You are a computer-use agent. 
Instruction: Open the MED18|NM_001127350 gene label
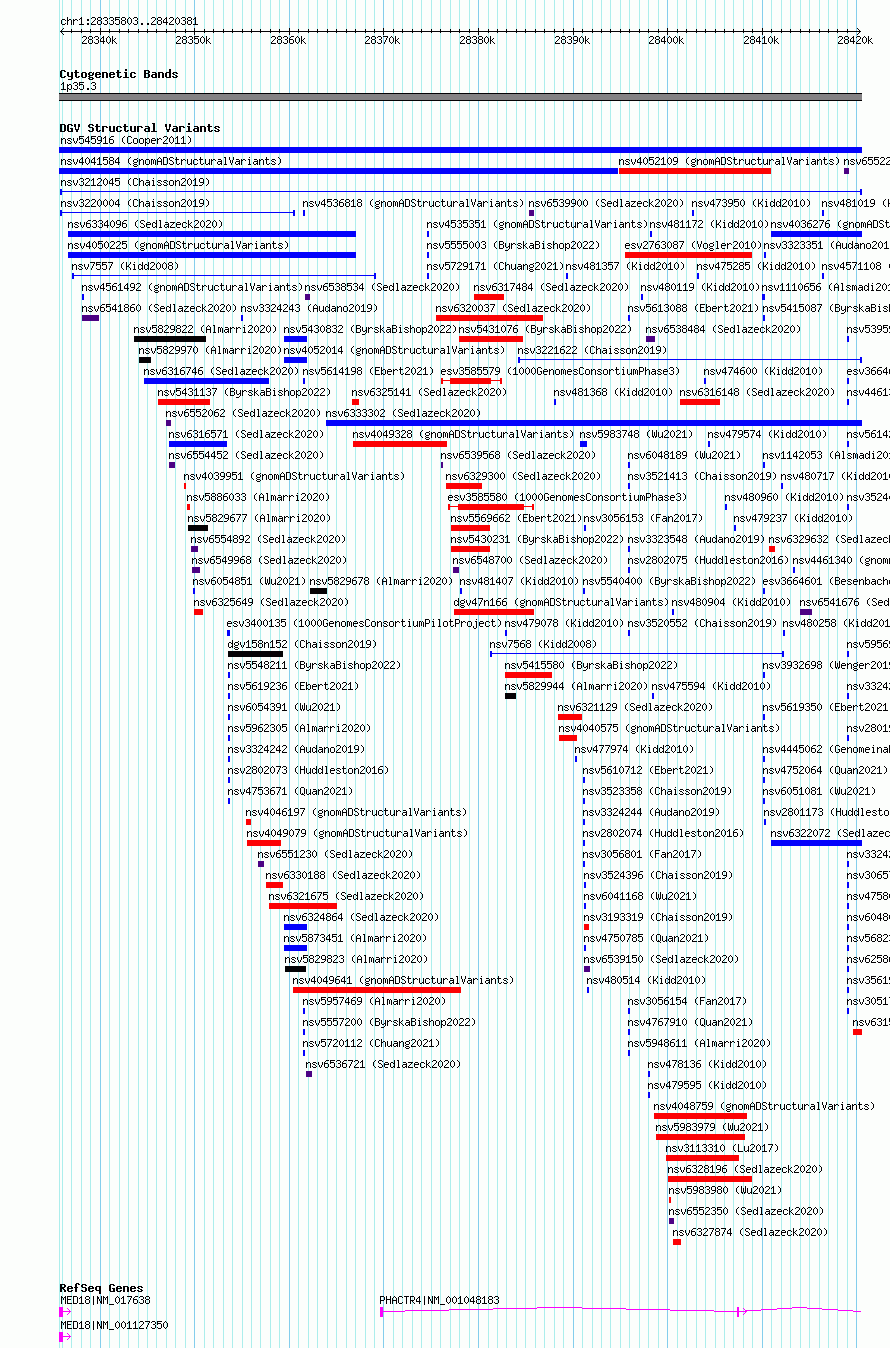pos(115,1325)
